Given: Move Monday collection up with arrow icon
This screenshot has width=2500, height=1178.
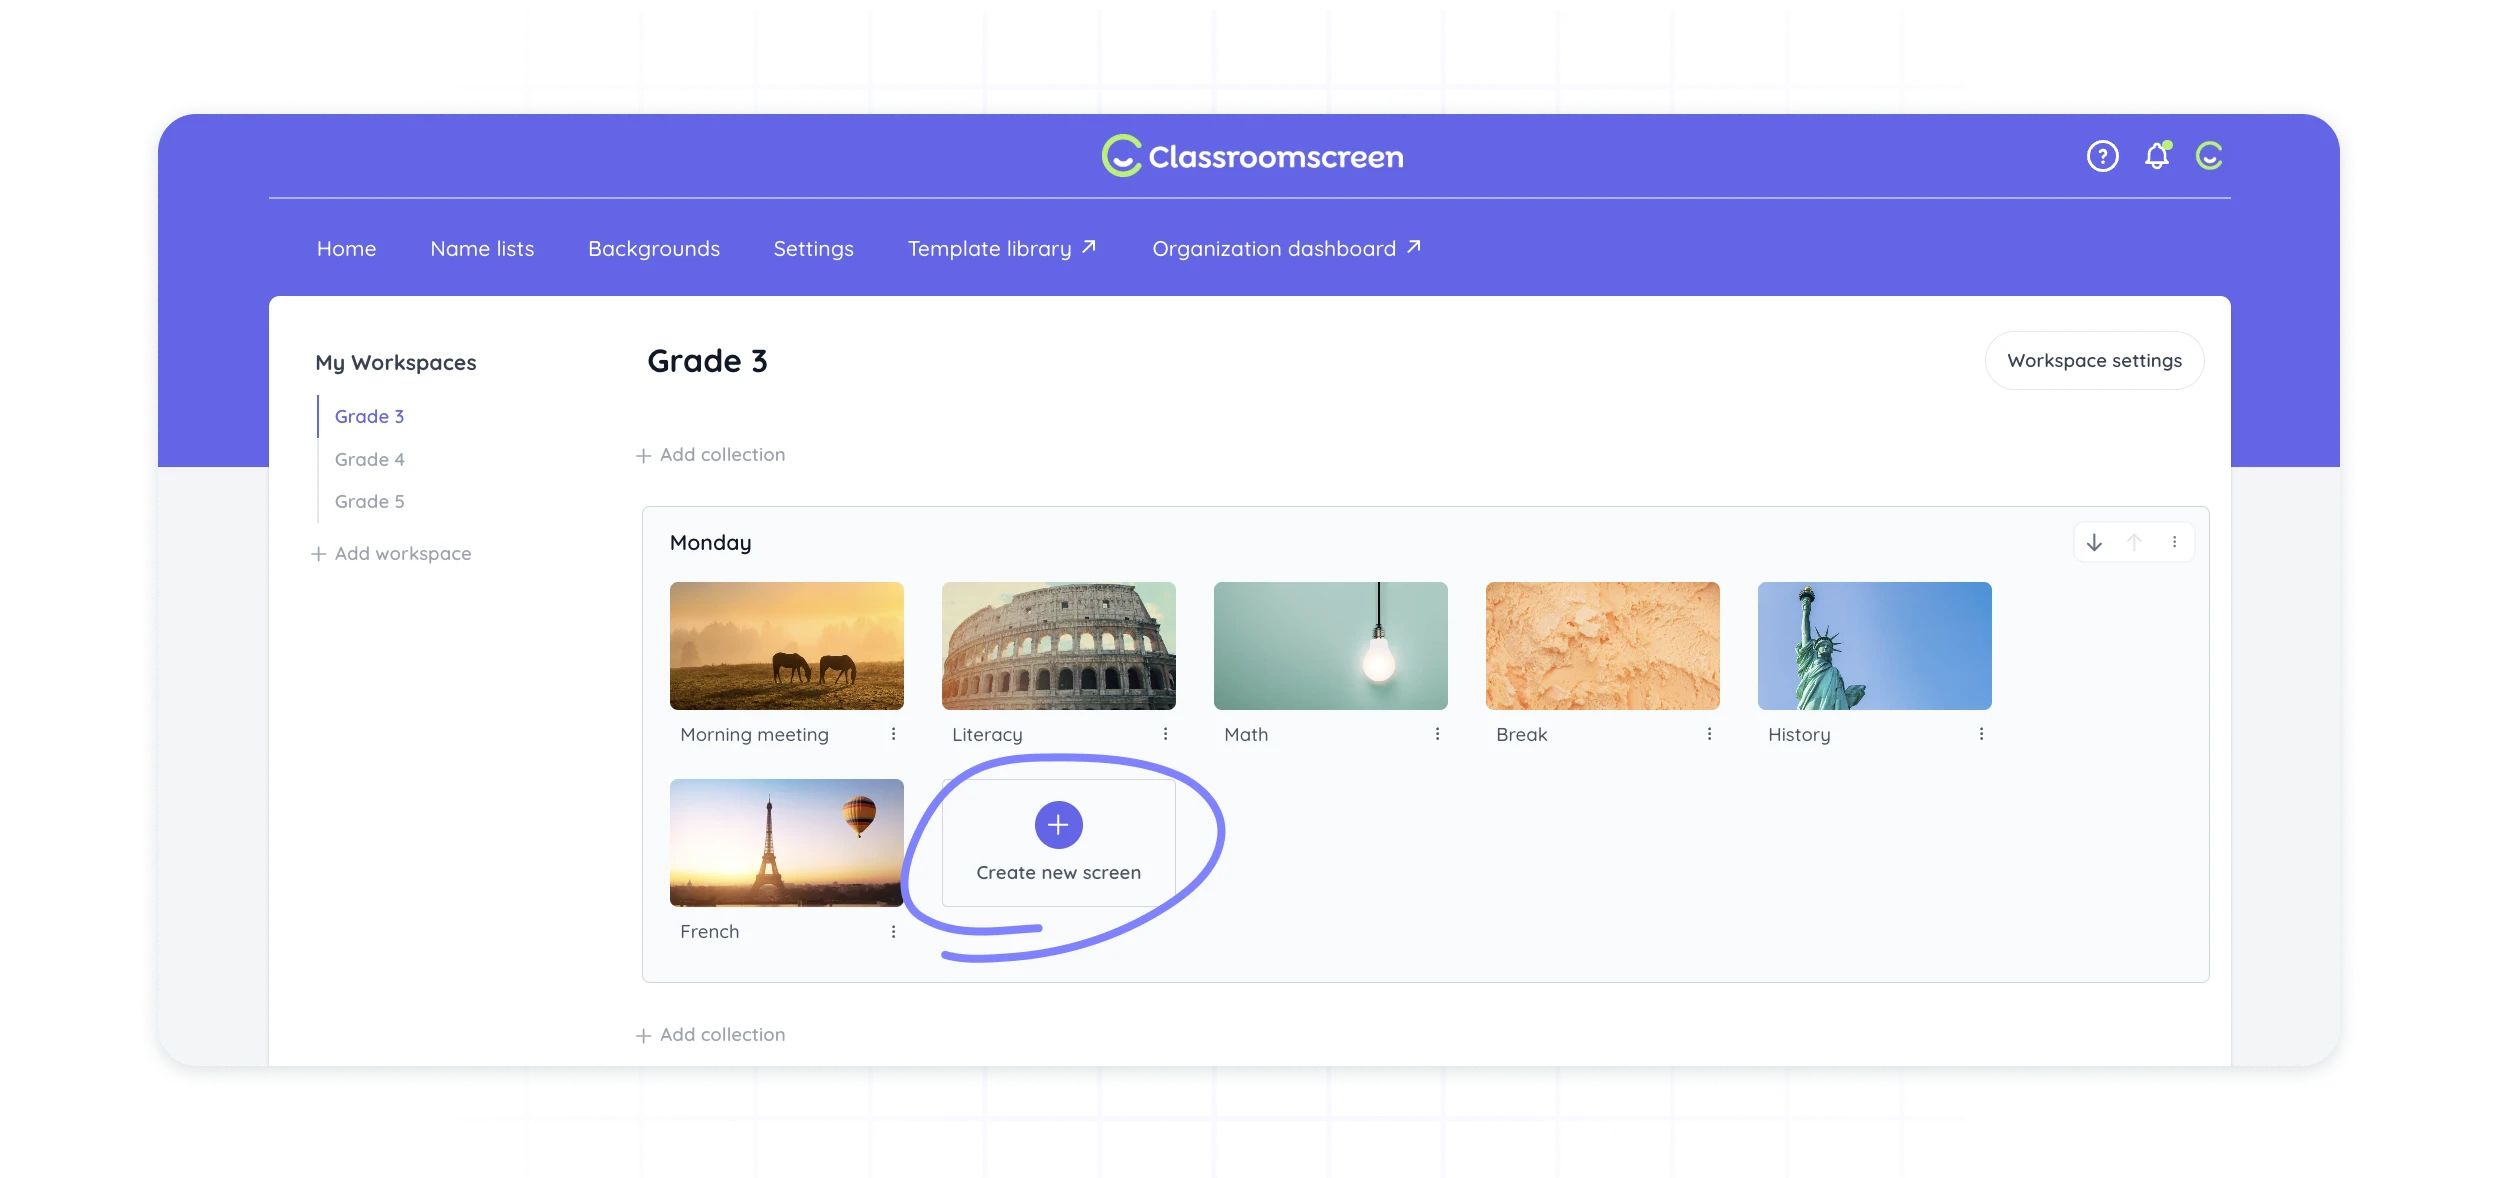Looking at the screenshot, I should click(x=2134, y=542).
